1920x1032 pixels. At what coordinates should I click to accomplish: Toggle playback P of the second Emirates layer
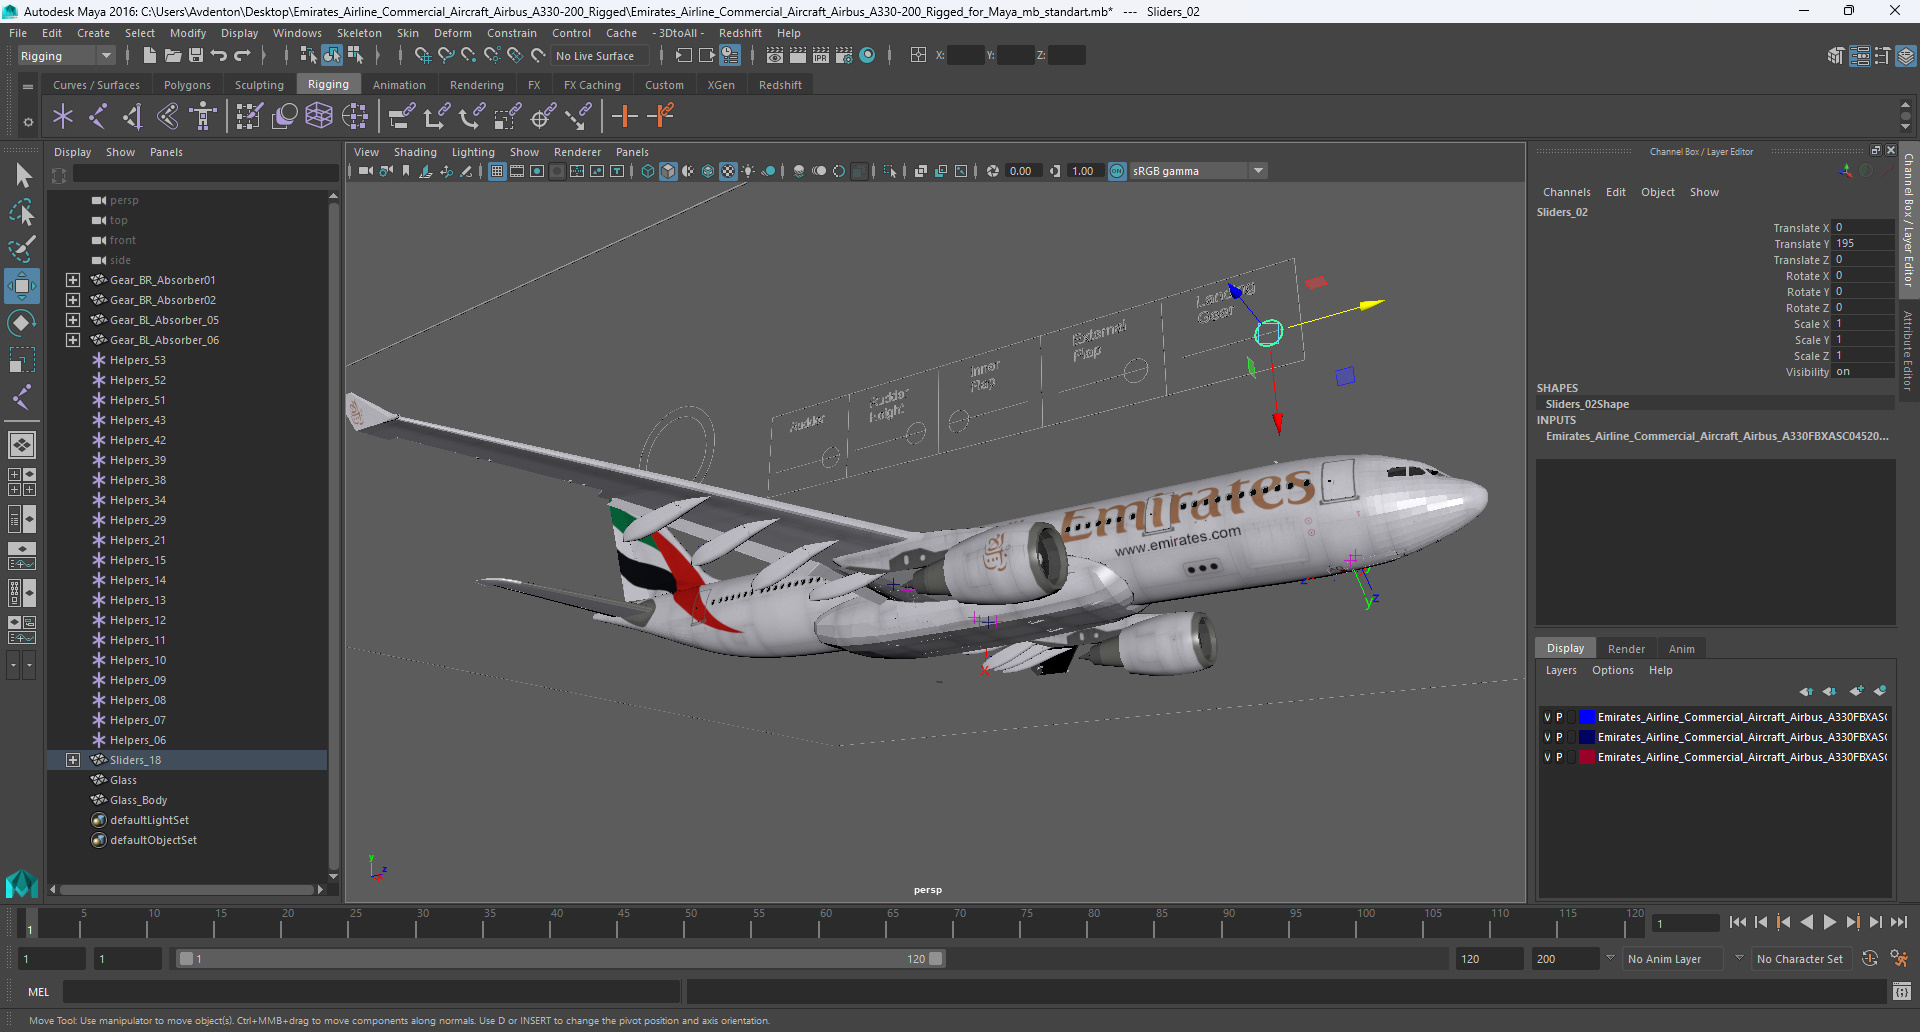tap(1558, 737)
